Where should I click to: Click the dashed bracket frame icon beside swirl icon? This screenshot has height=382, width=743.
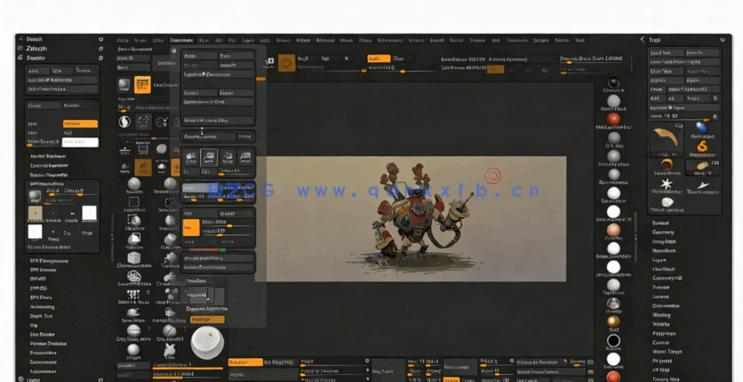(x=143, y=122)
